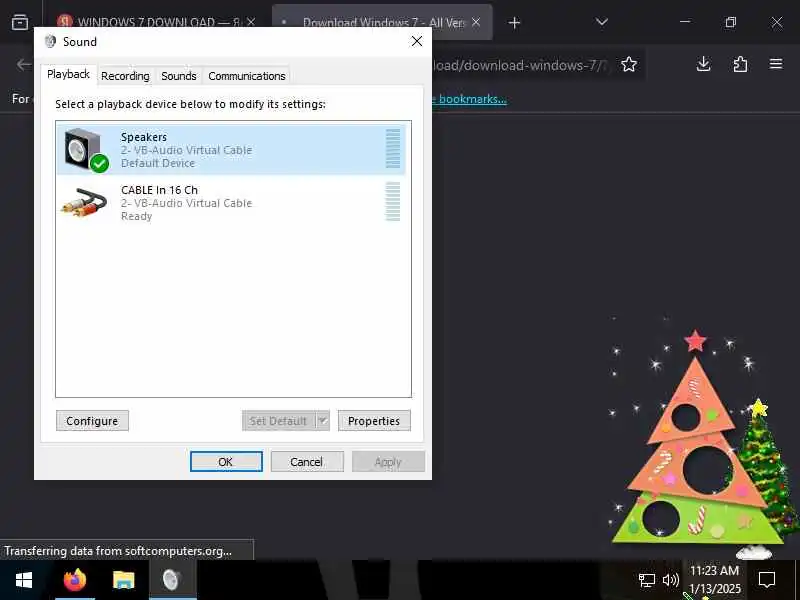The width and height of the screenshot is (800, 600).
Task: Click the Sound dialog title icon
Action: [50, 41]
